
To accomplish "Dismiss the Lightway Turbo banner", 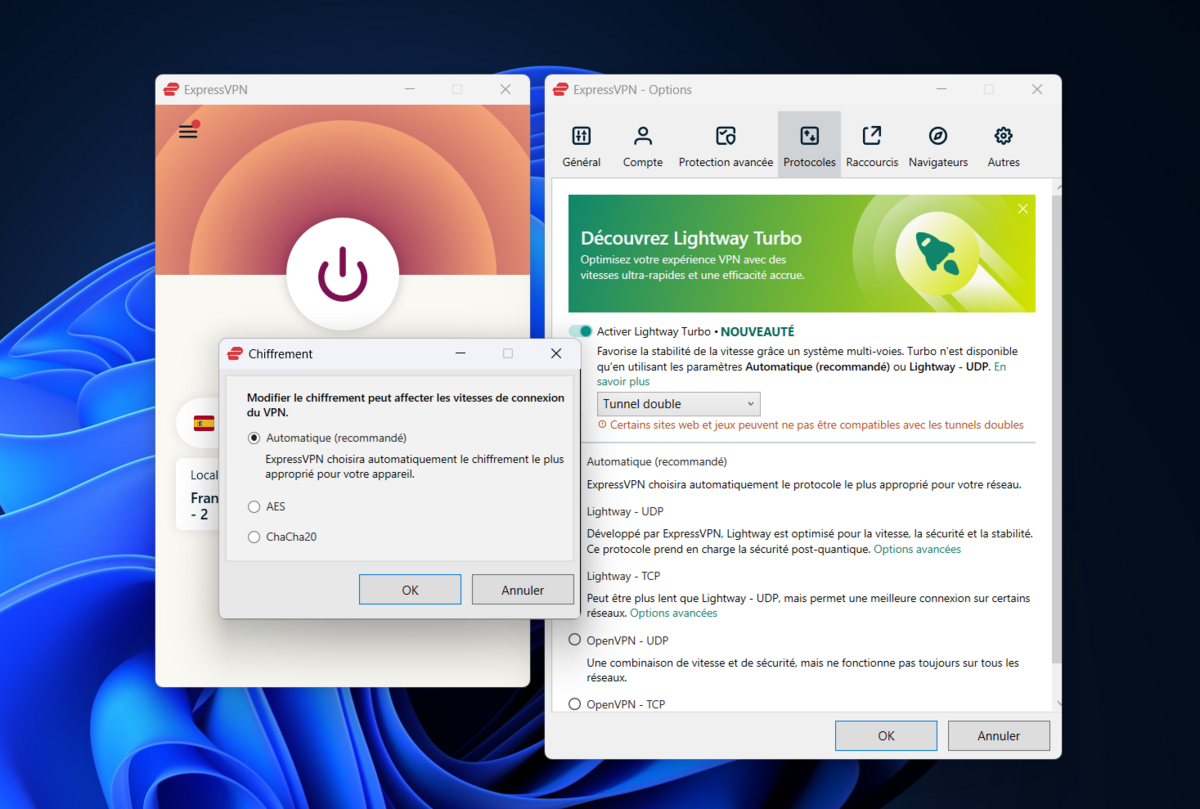I will point(1022,209).
